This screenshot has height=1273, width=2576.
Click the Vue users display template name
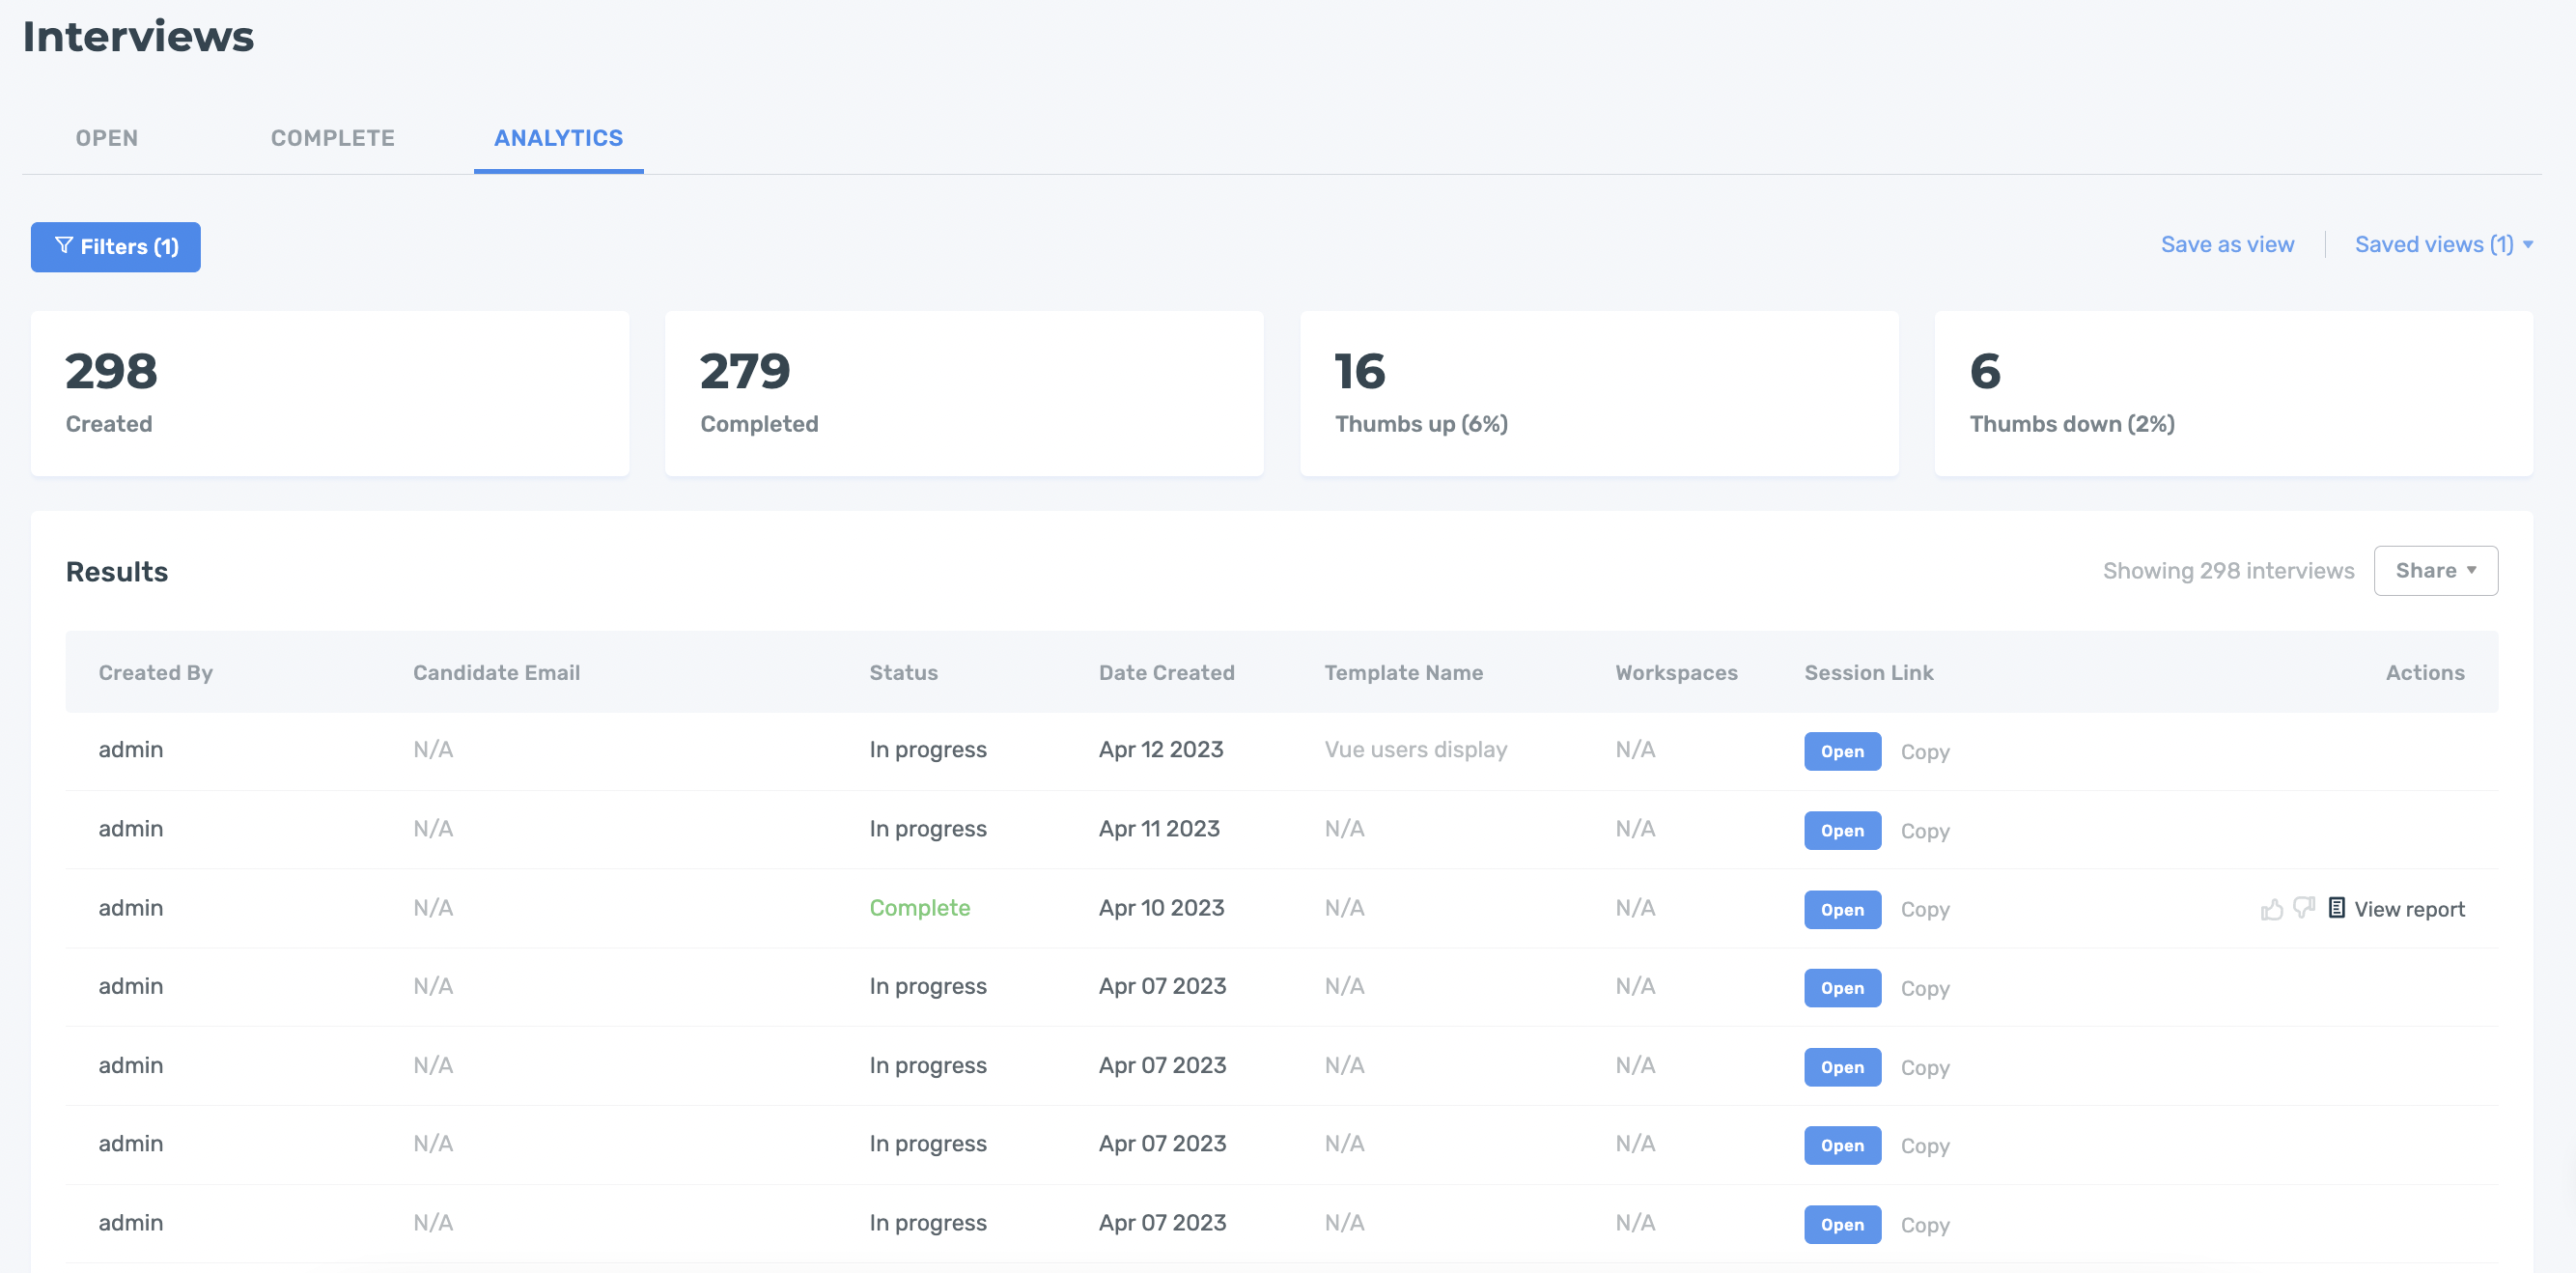[1415, 749]
